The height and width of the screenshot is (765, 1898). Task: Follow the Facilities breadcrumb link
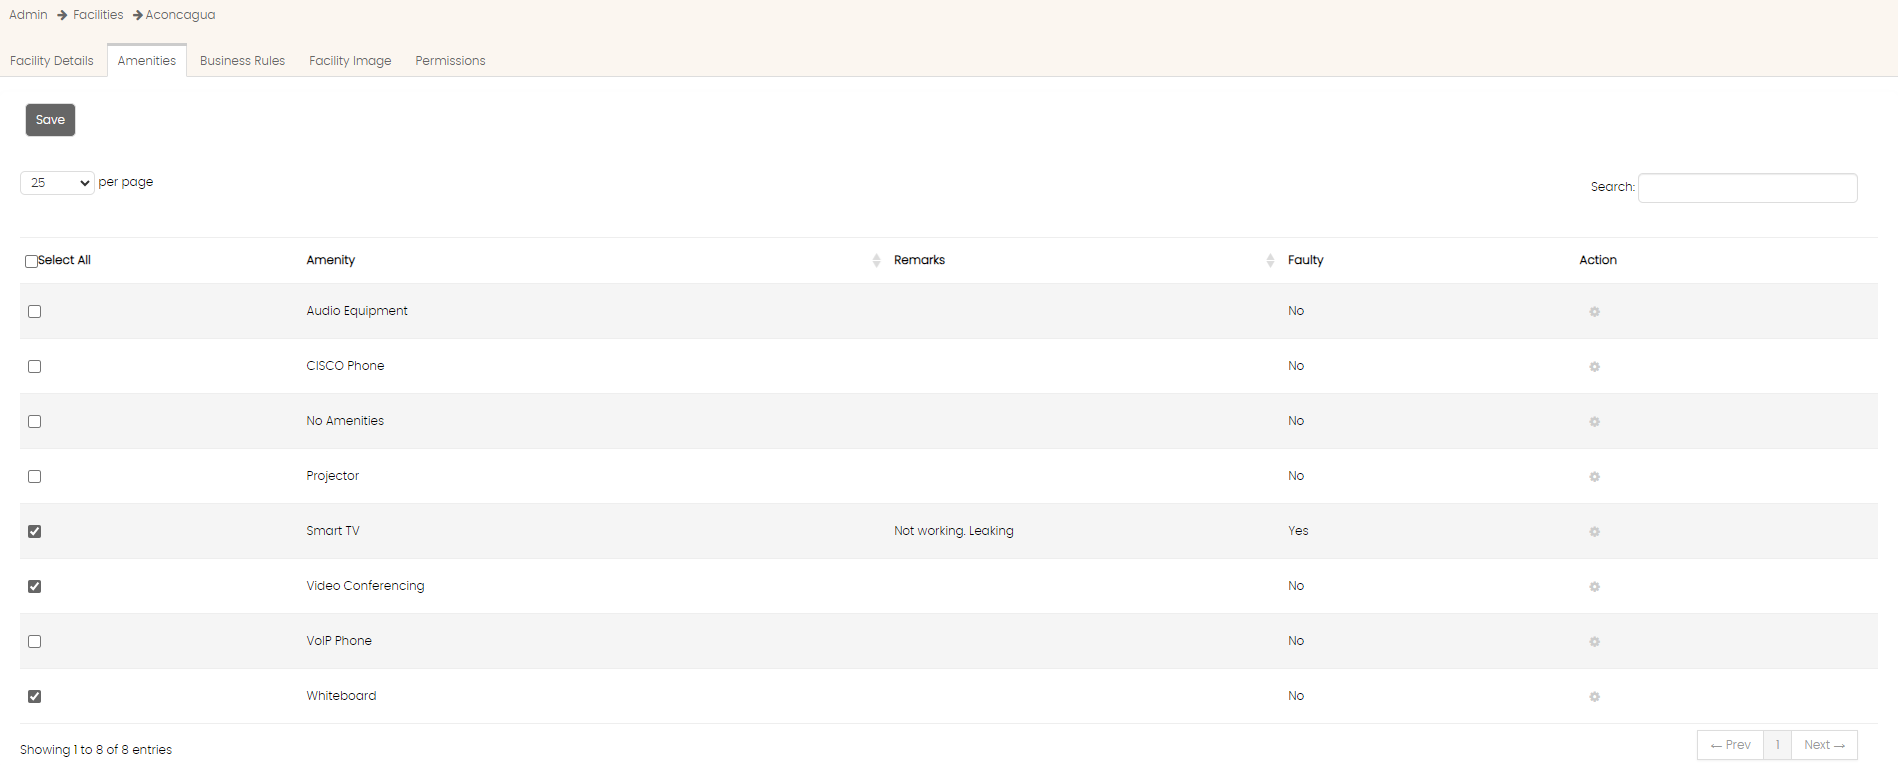tap(98, 15)
